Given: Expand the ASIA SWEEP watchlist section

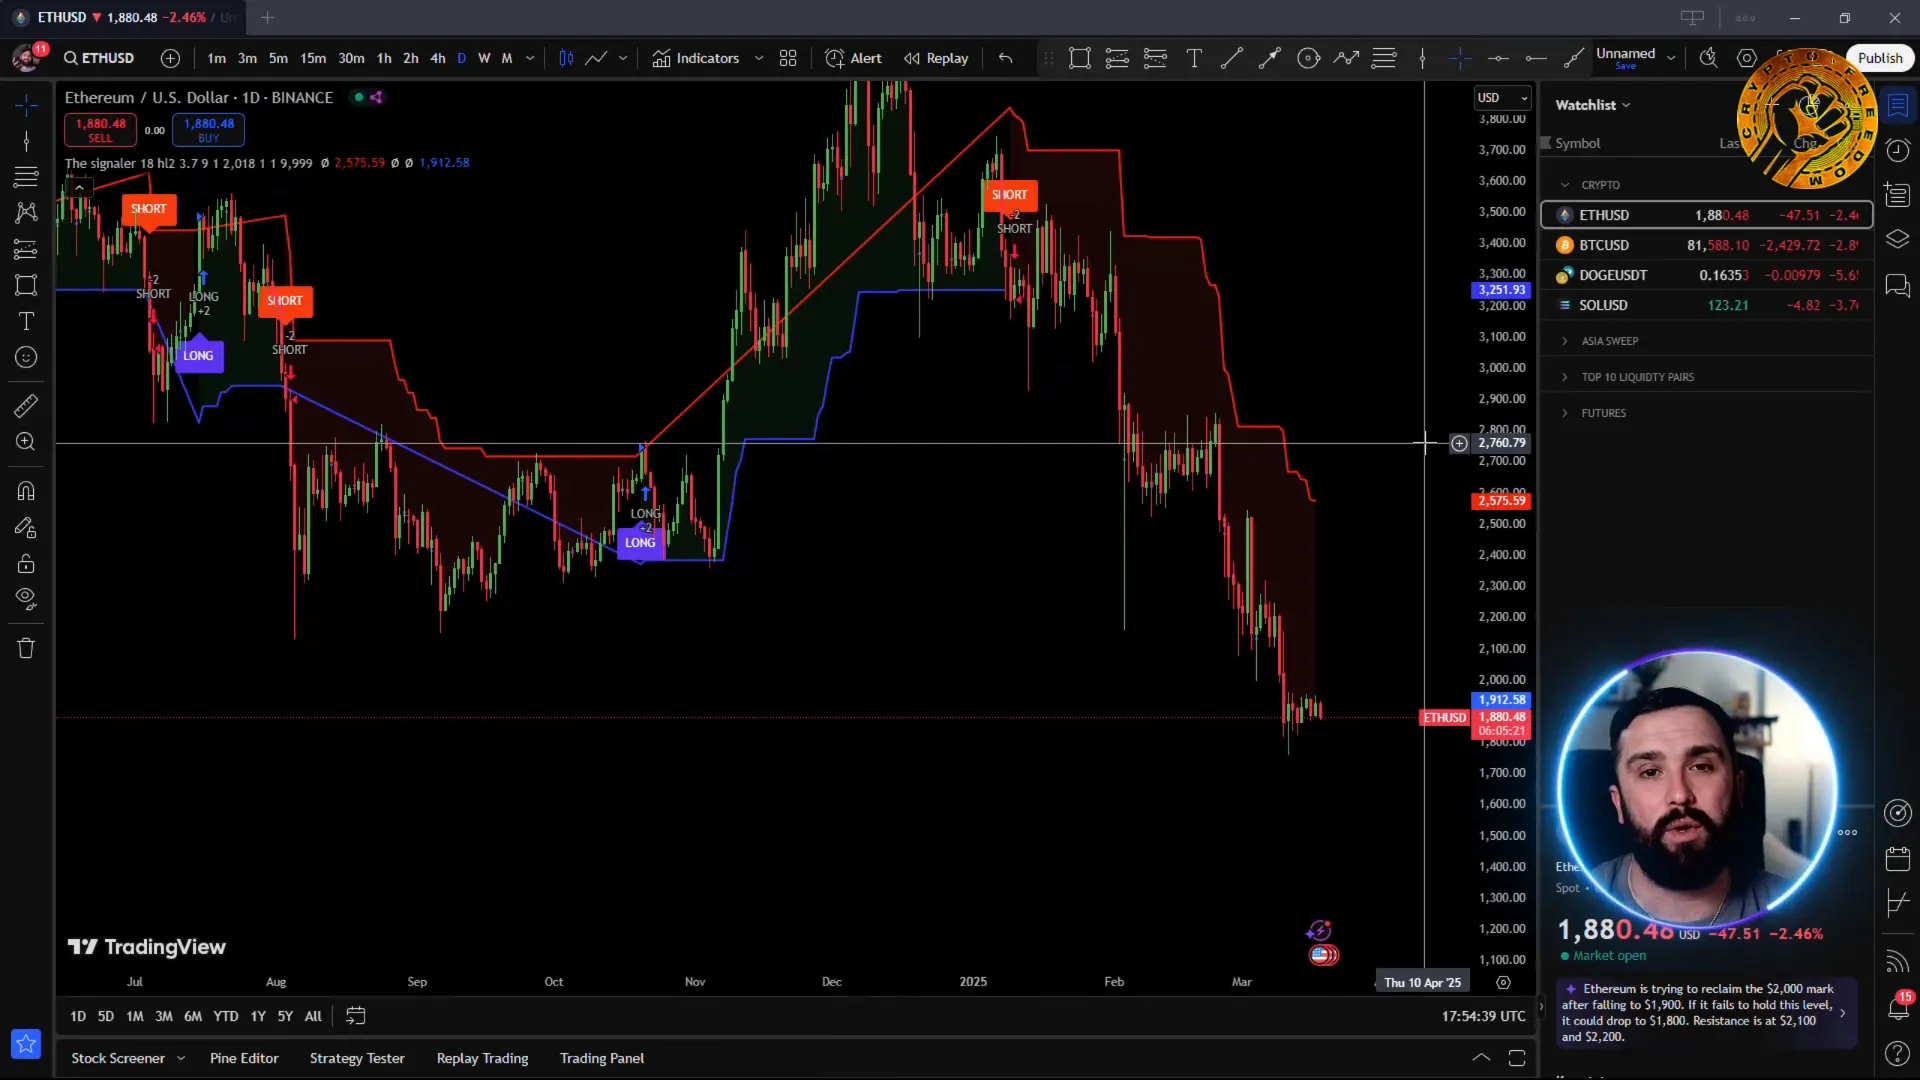Looking at the screenshot, I should (x=1565, y=341).
